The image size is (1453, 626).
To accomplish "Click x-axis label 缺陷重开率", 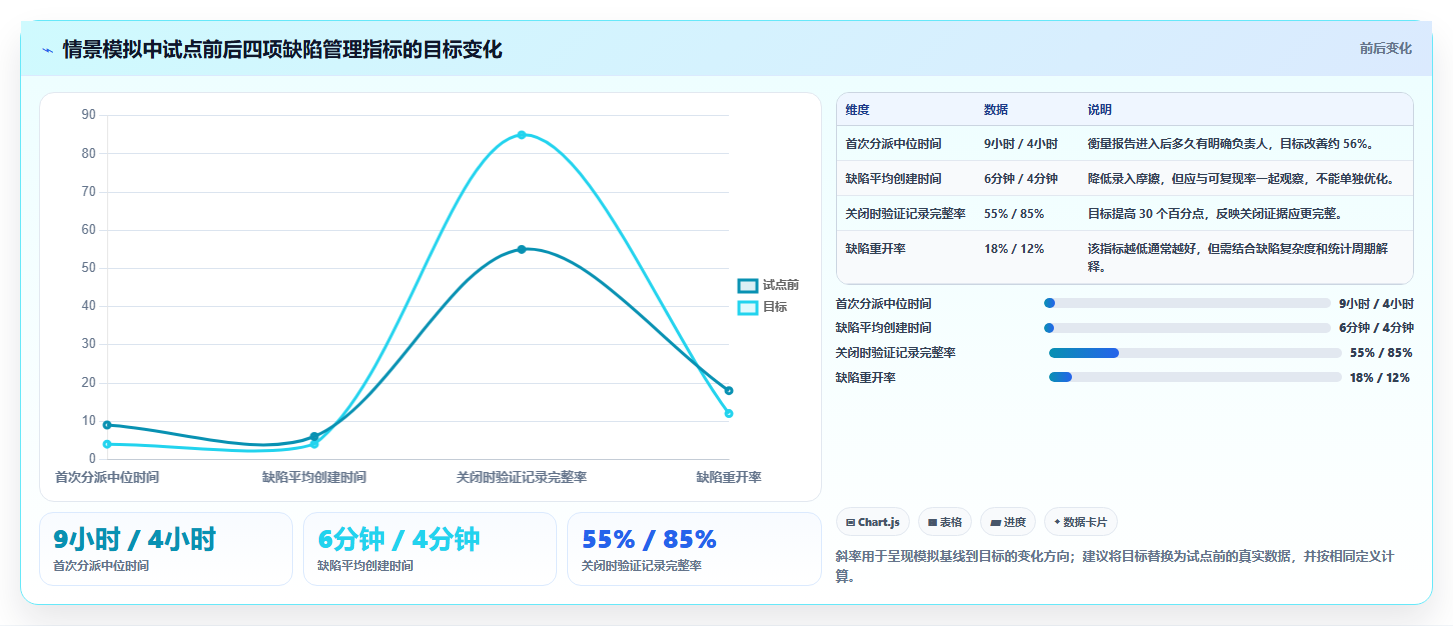I will [729, 478].
